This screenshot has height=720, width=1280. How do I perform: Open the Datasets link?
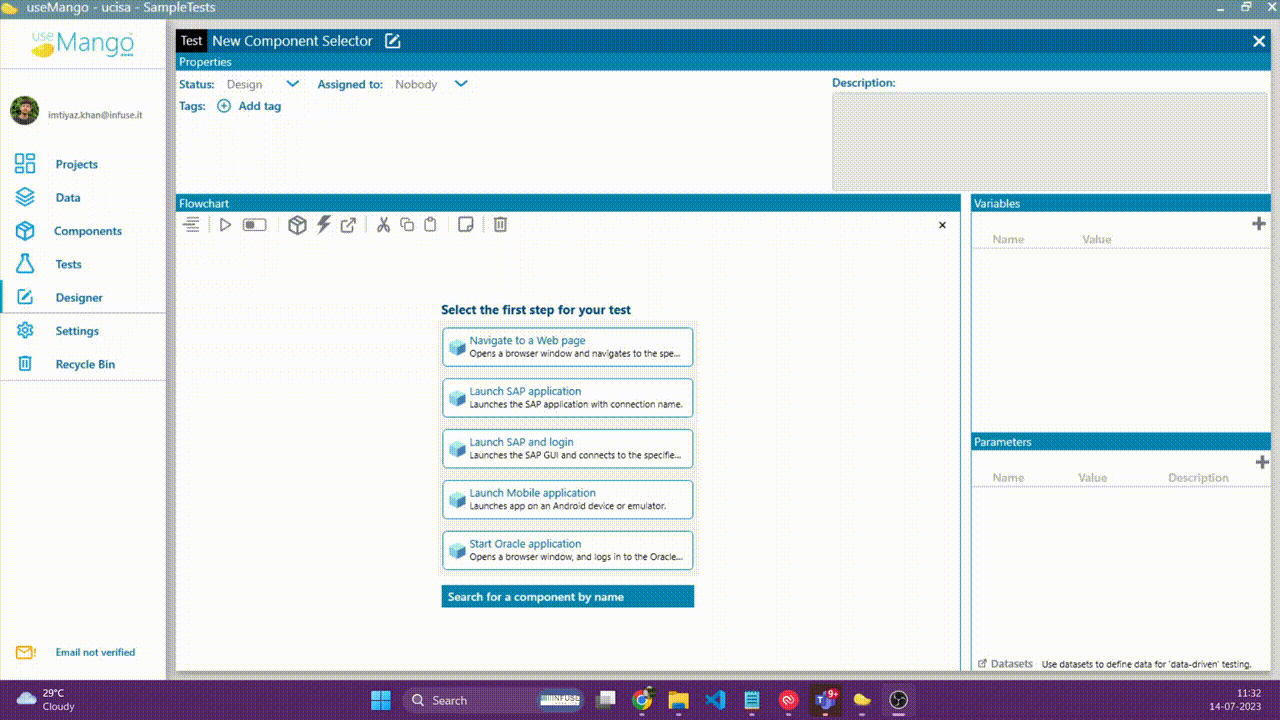(1005, 664)
